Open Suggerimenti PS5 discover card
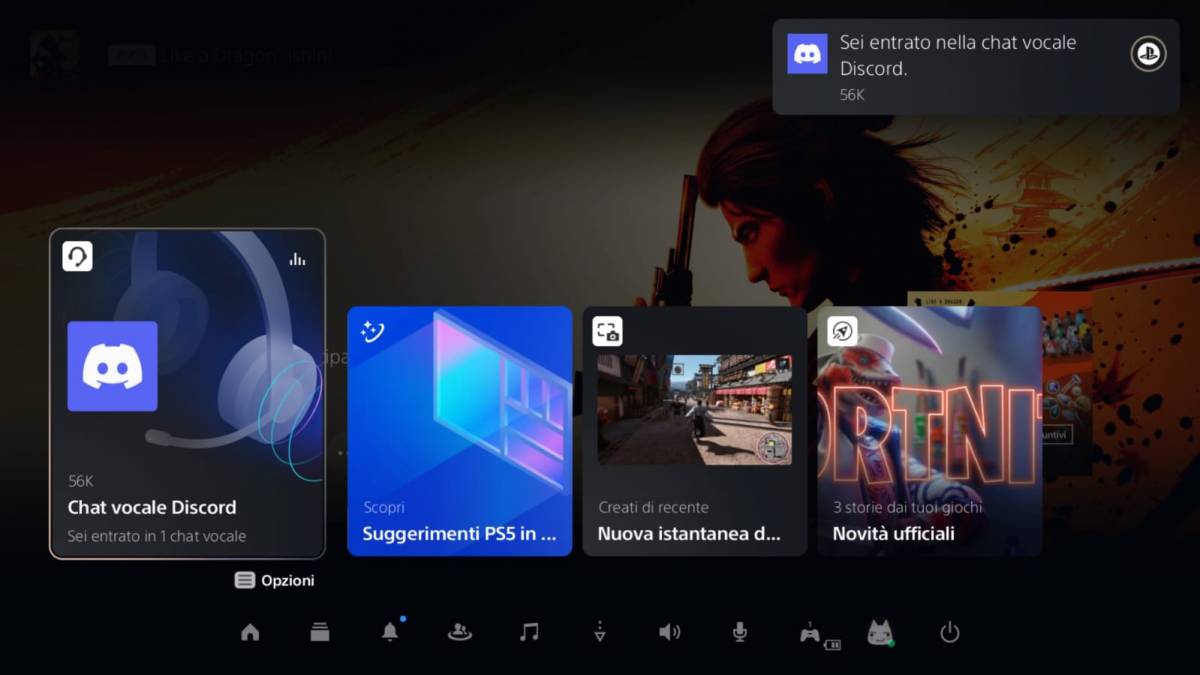The height and width of the screenshot is (675, 1200). (x=459, y=431)
